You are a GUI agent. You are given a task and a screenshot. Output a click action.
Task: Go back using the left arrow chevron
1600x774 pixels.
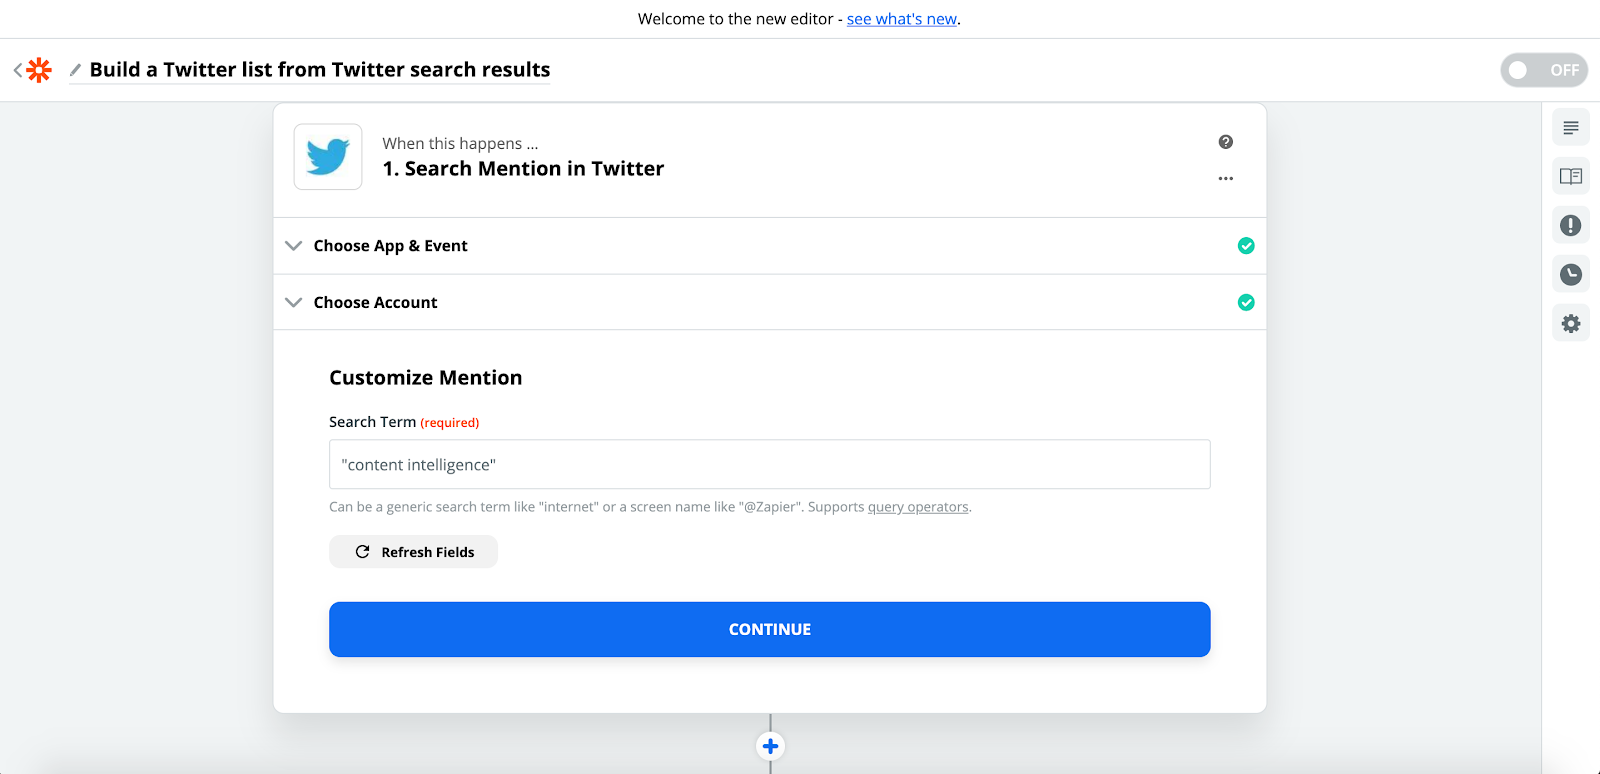(x=18, y=70)
